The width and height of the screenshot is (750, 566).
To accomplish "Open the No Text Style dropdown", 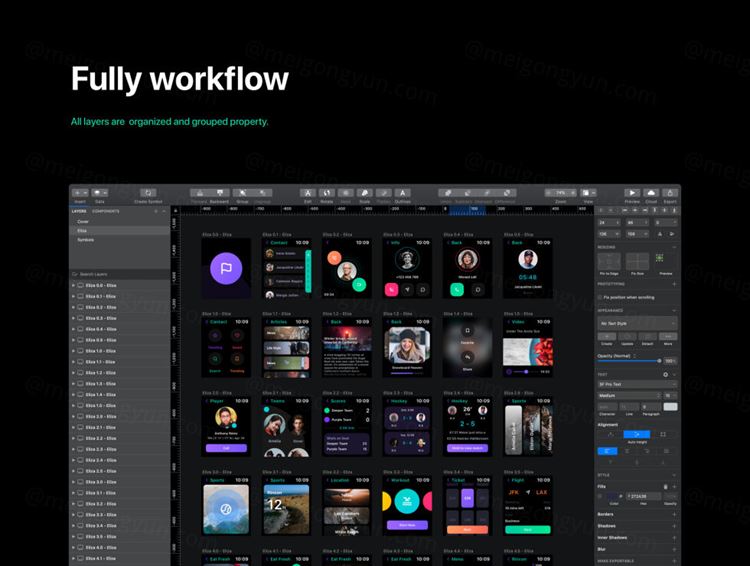I will point(636,324).
